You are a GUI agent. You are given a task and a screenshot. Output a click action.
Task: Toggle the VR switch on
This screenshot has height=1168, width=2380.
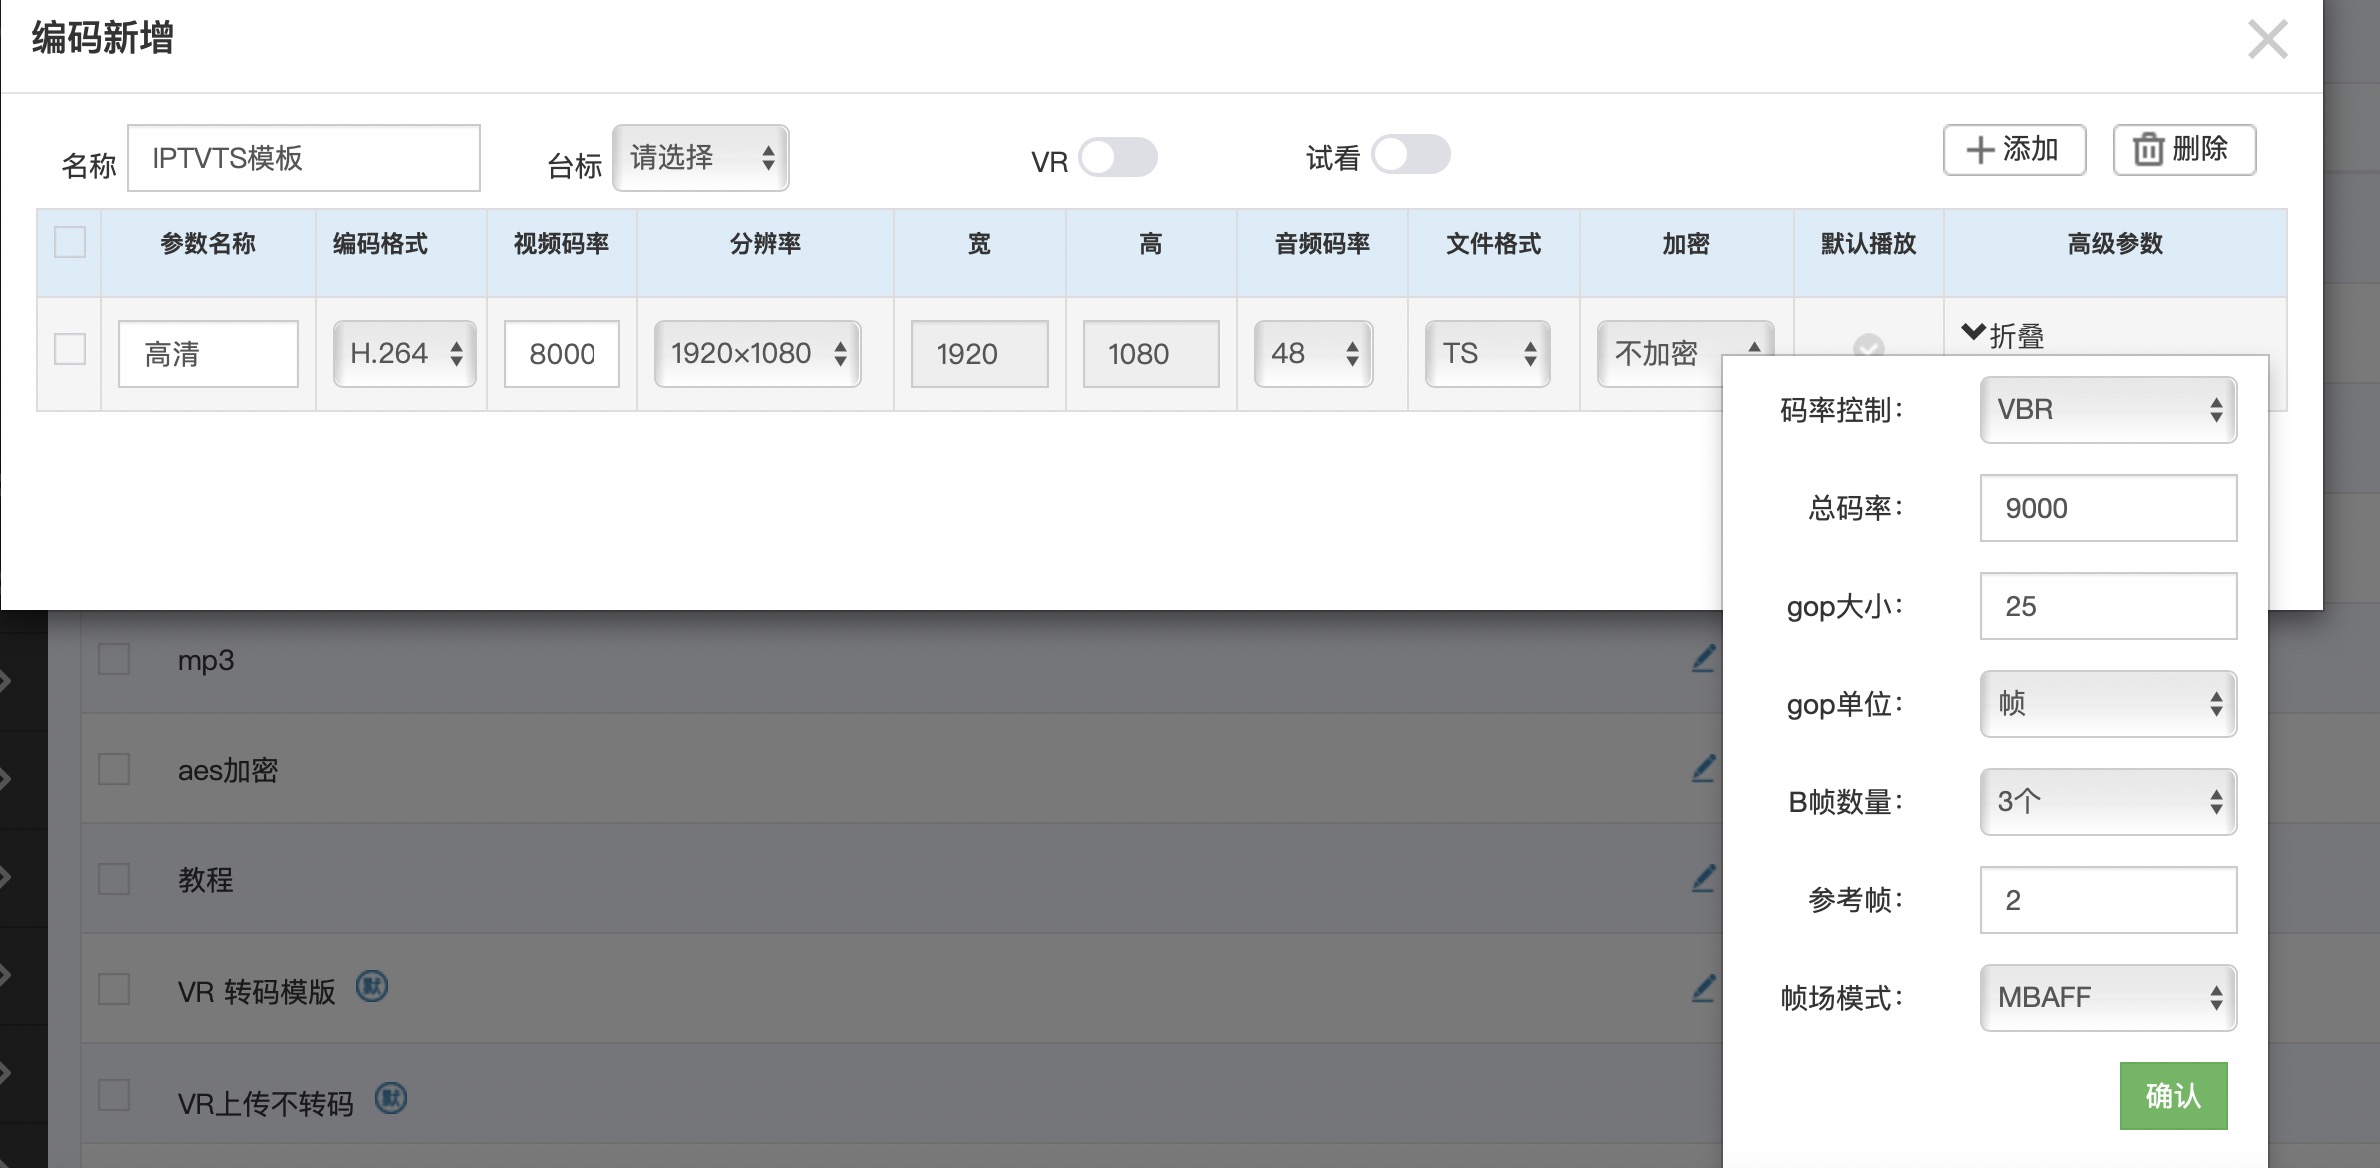pyautogui.click(x=1118, y=158)
